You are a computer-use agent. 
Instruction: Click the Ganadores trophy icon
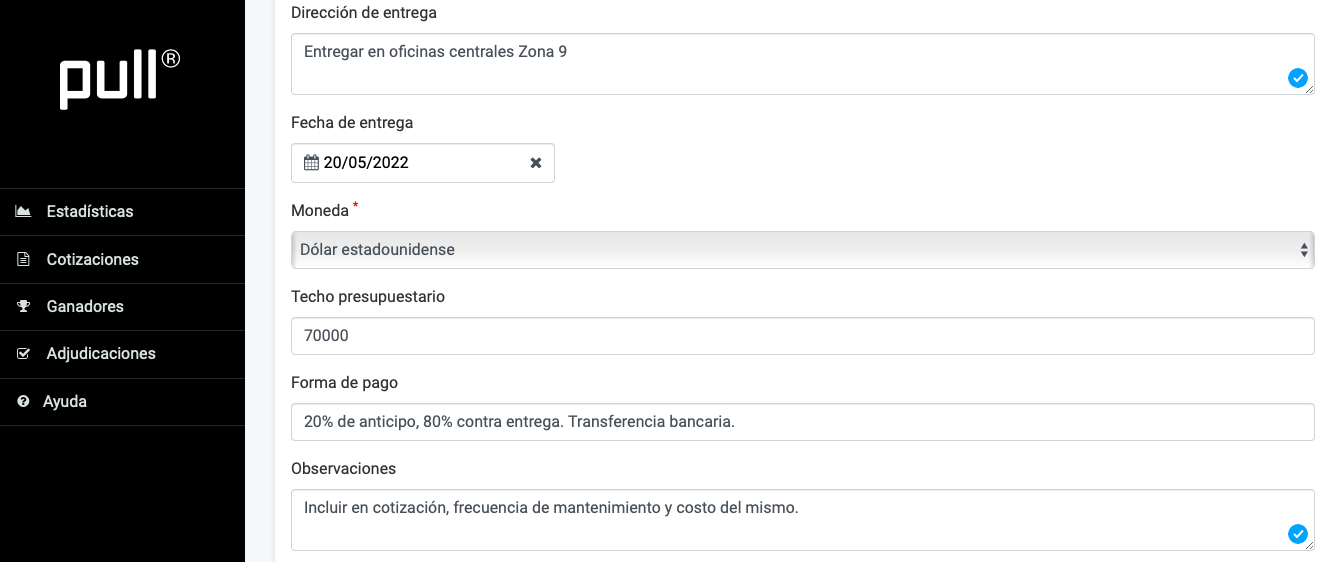23,306
